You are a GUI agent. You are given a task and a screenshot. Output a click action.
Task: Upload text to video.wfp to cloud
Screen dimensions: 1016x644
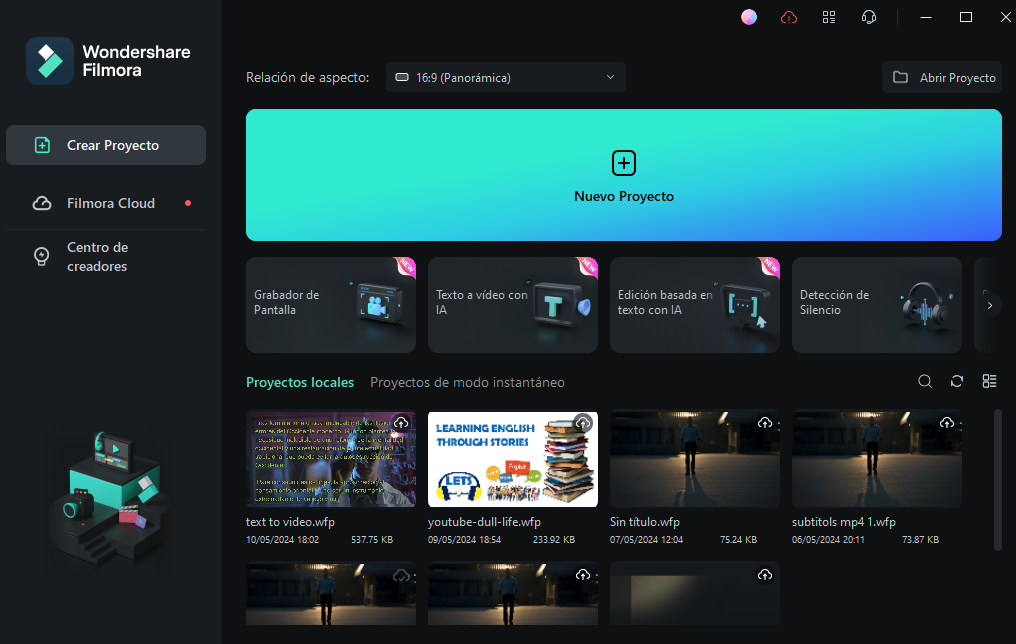401,423
